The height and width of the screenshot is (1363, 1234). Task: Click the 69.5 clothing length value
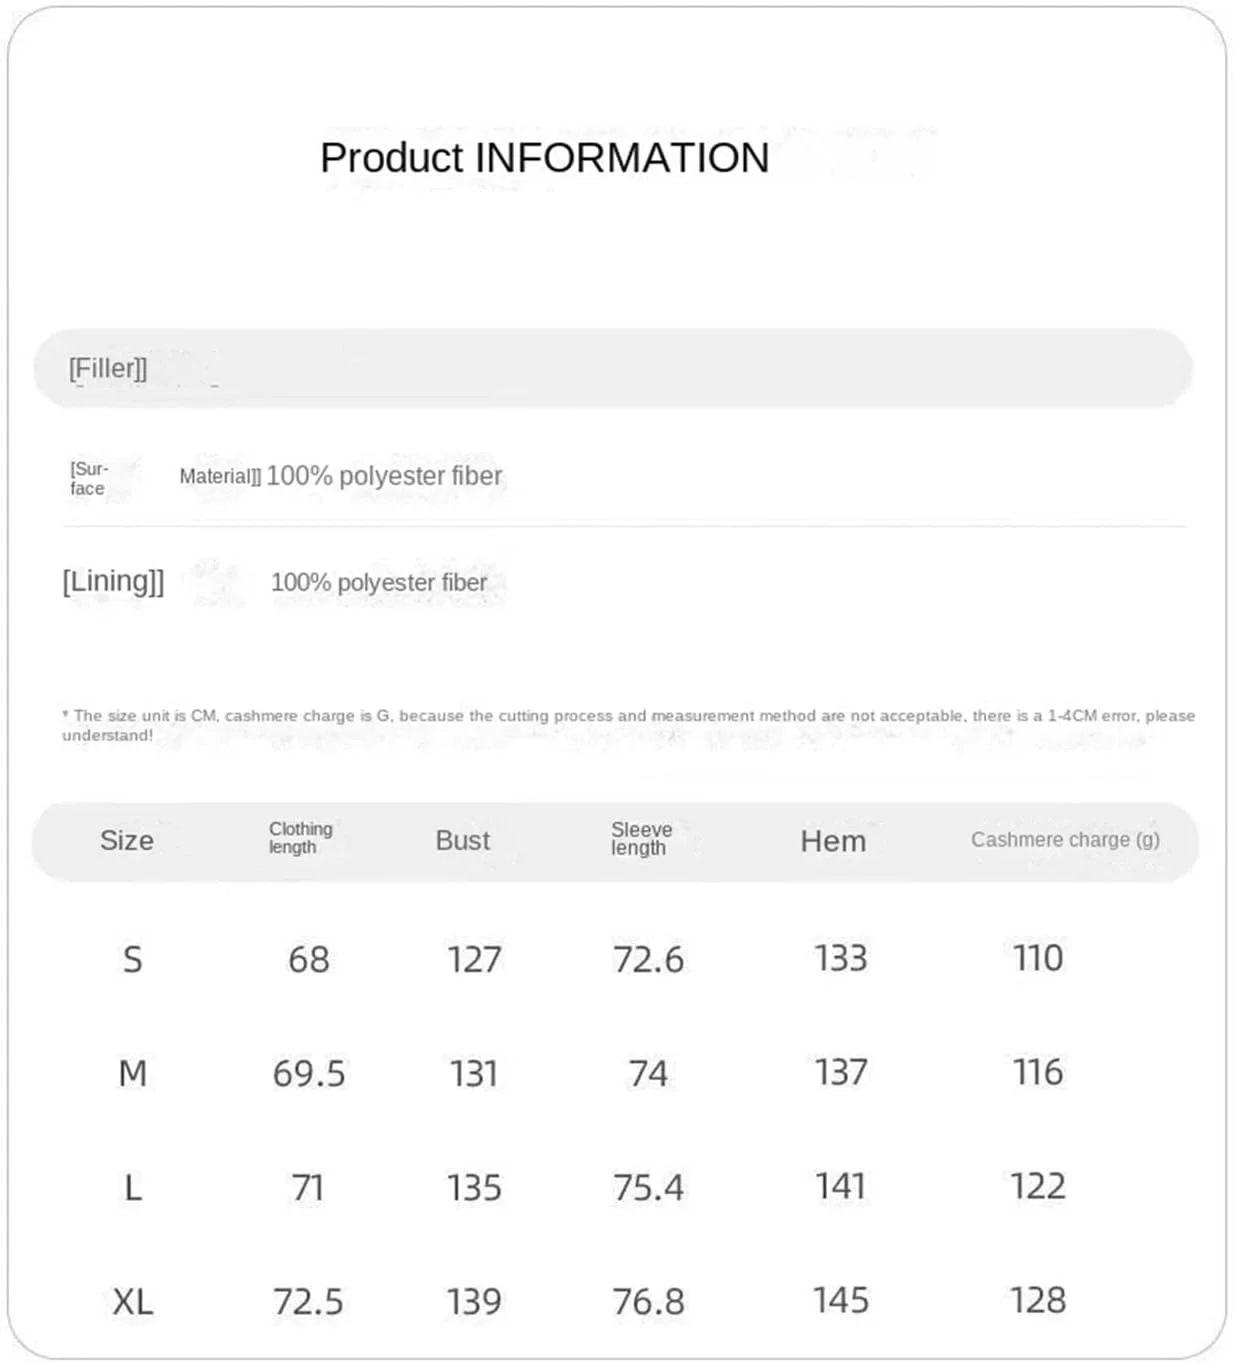pos(309,1074)
